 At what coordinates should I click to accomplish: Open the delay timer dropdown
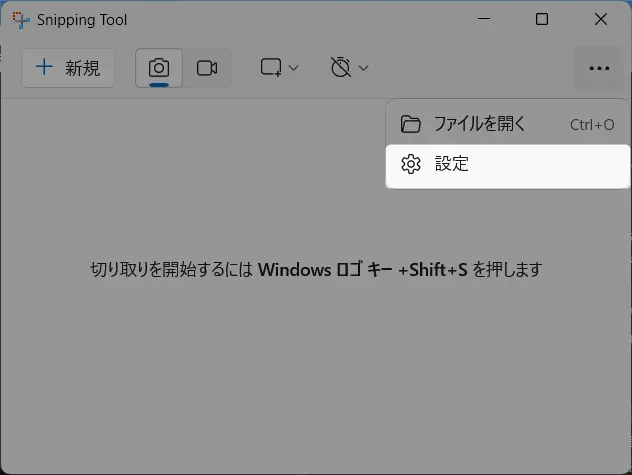pyautogui.click(x=349, y=68)
